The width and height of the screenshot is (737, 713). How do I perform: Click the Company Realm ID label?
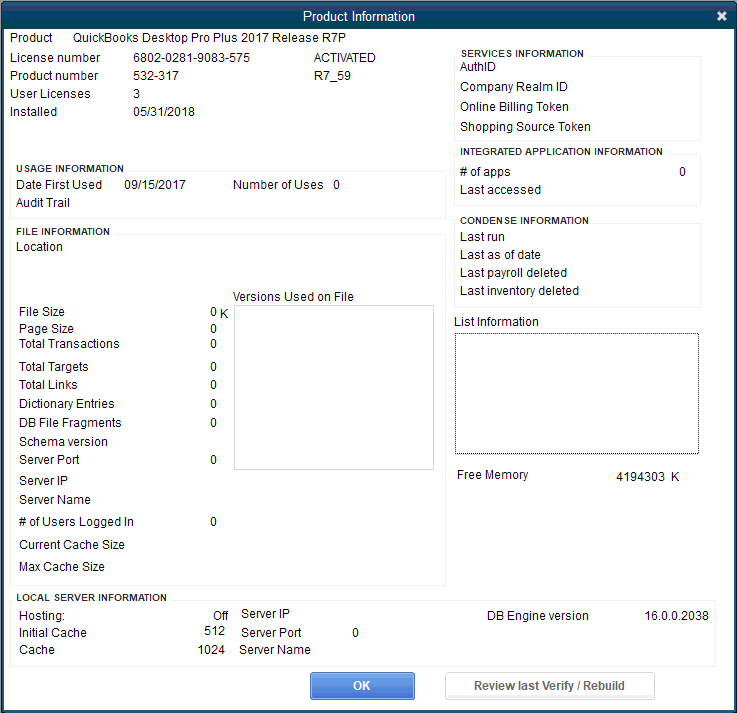pos(514,87)
